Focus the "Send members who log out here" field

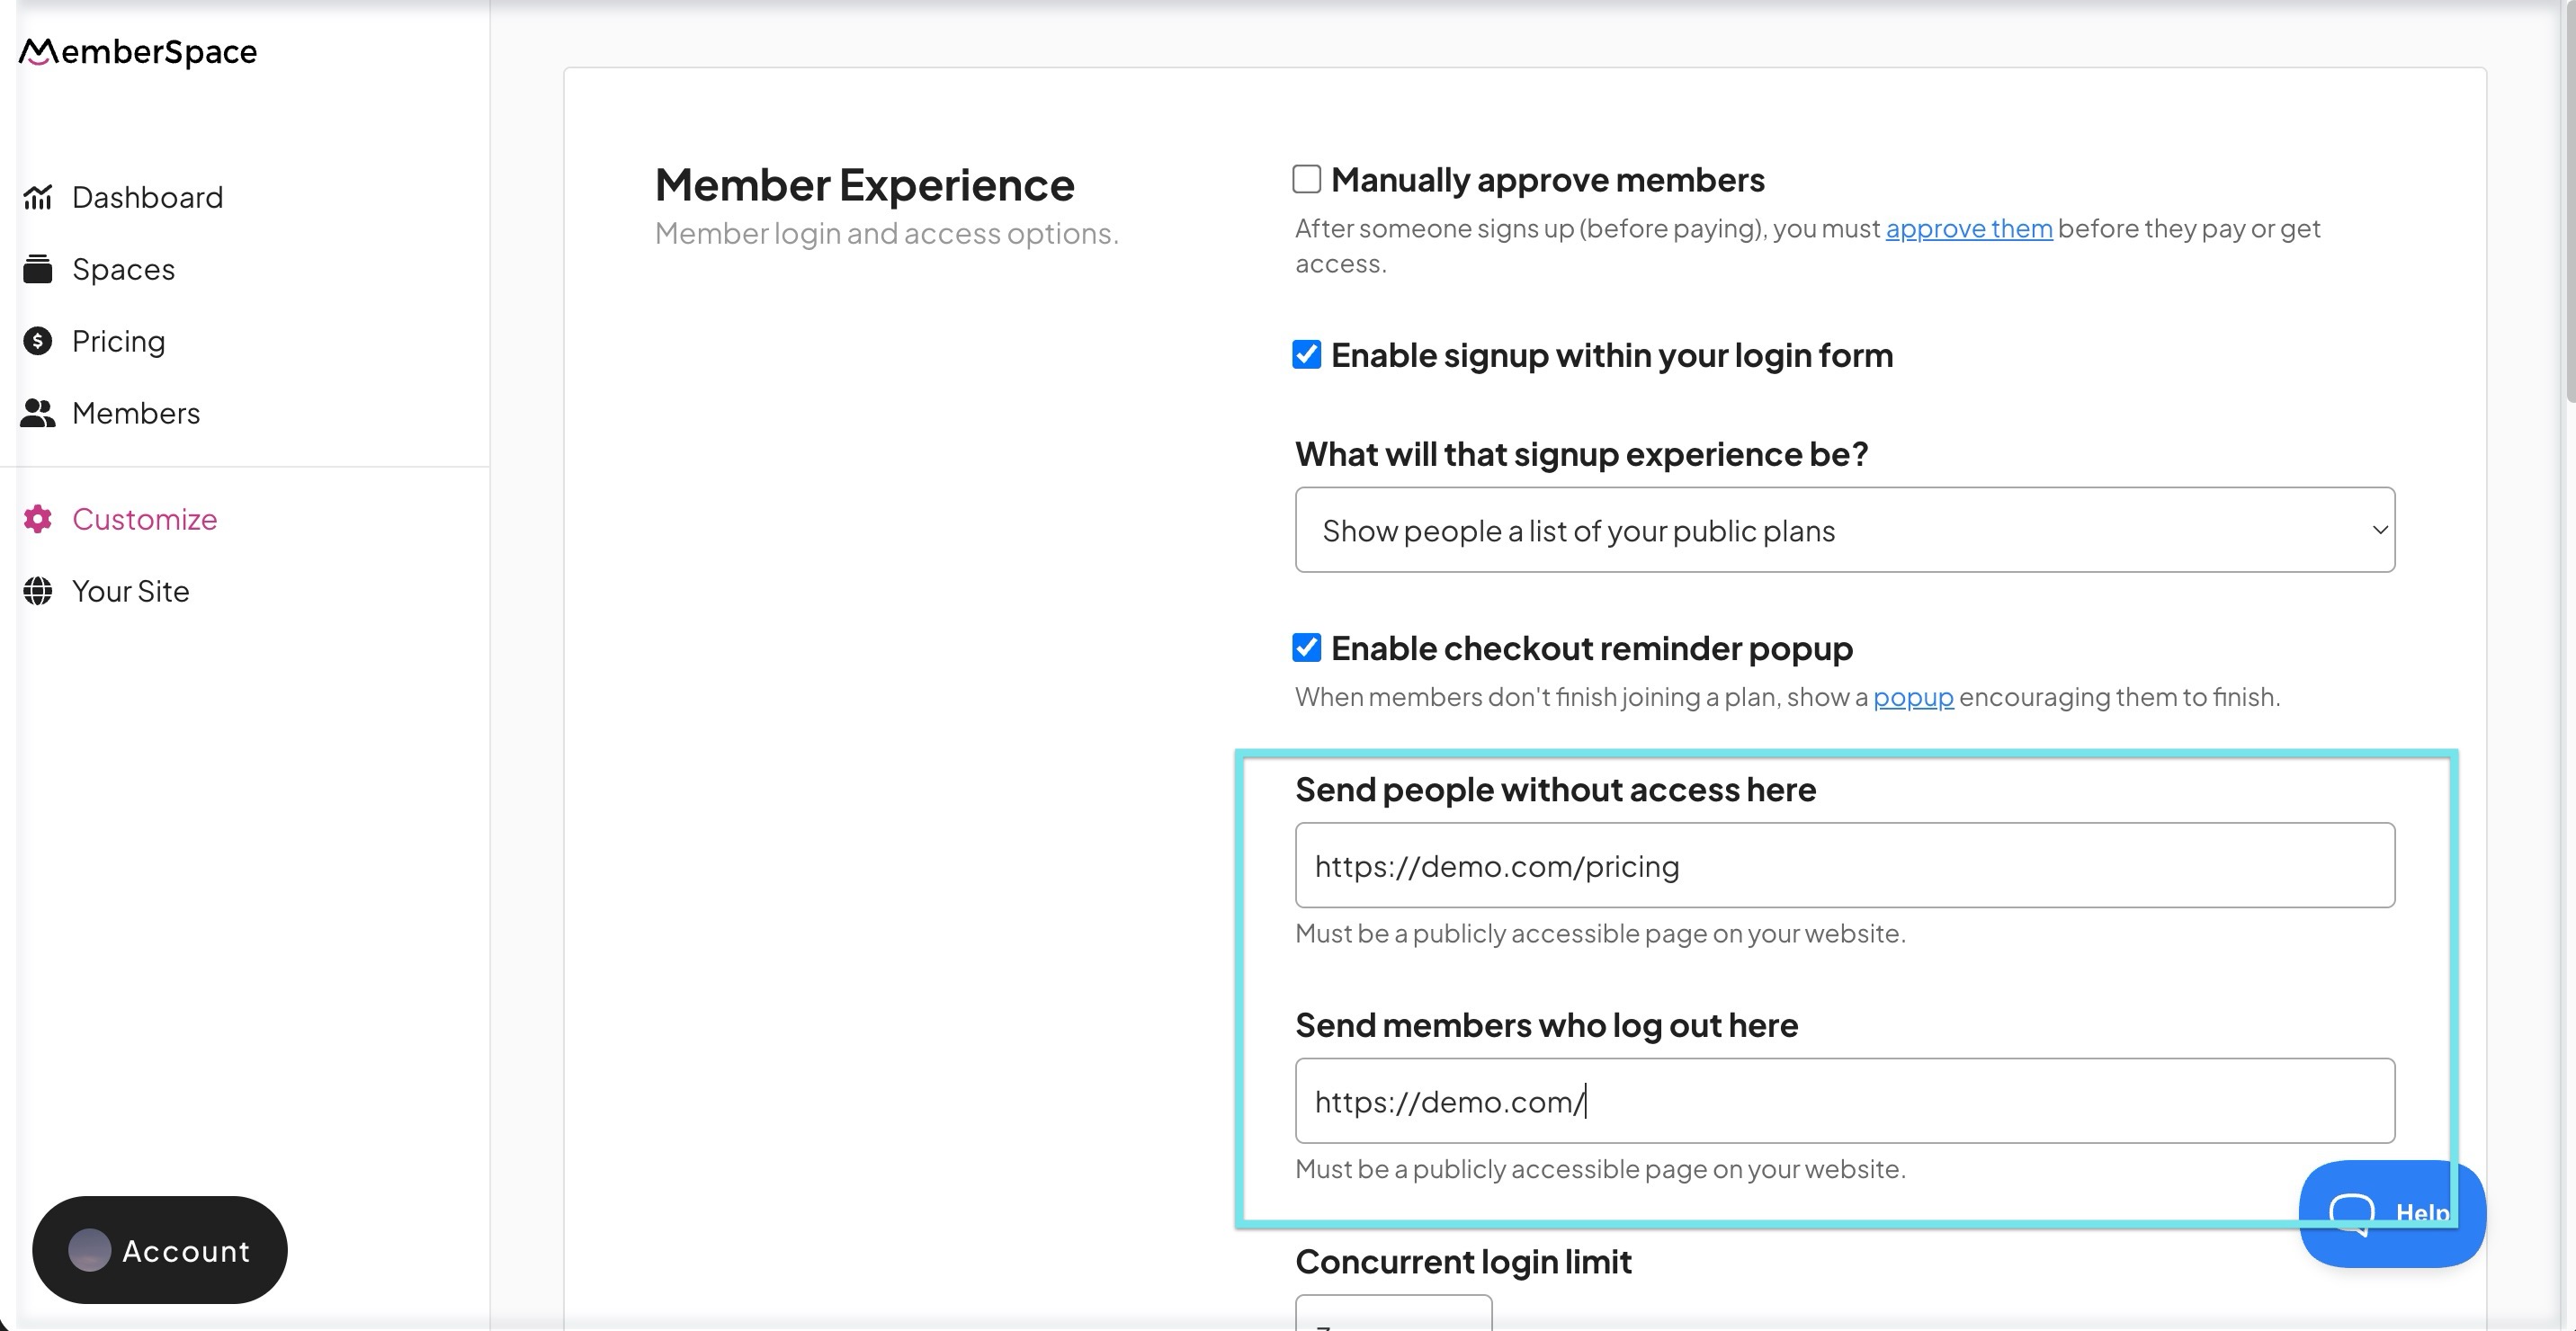click(1844, 1101)
